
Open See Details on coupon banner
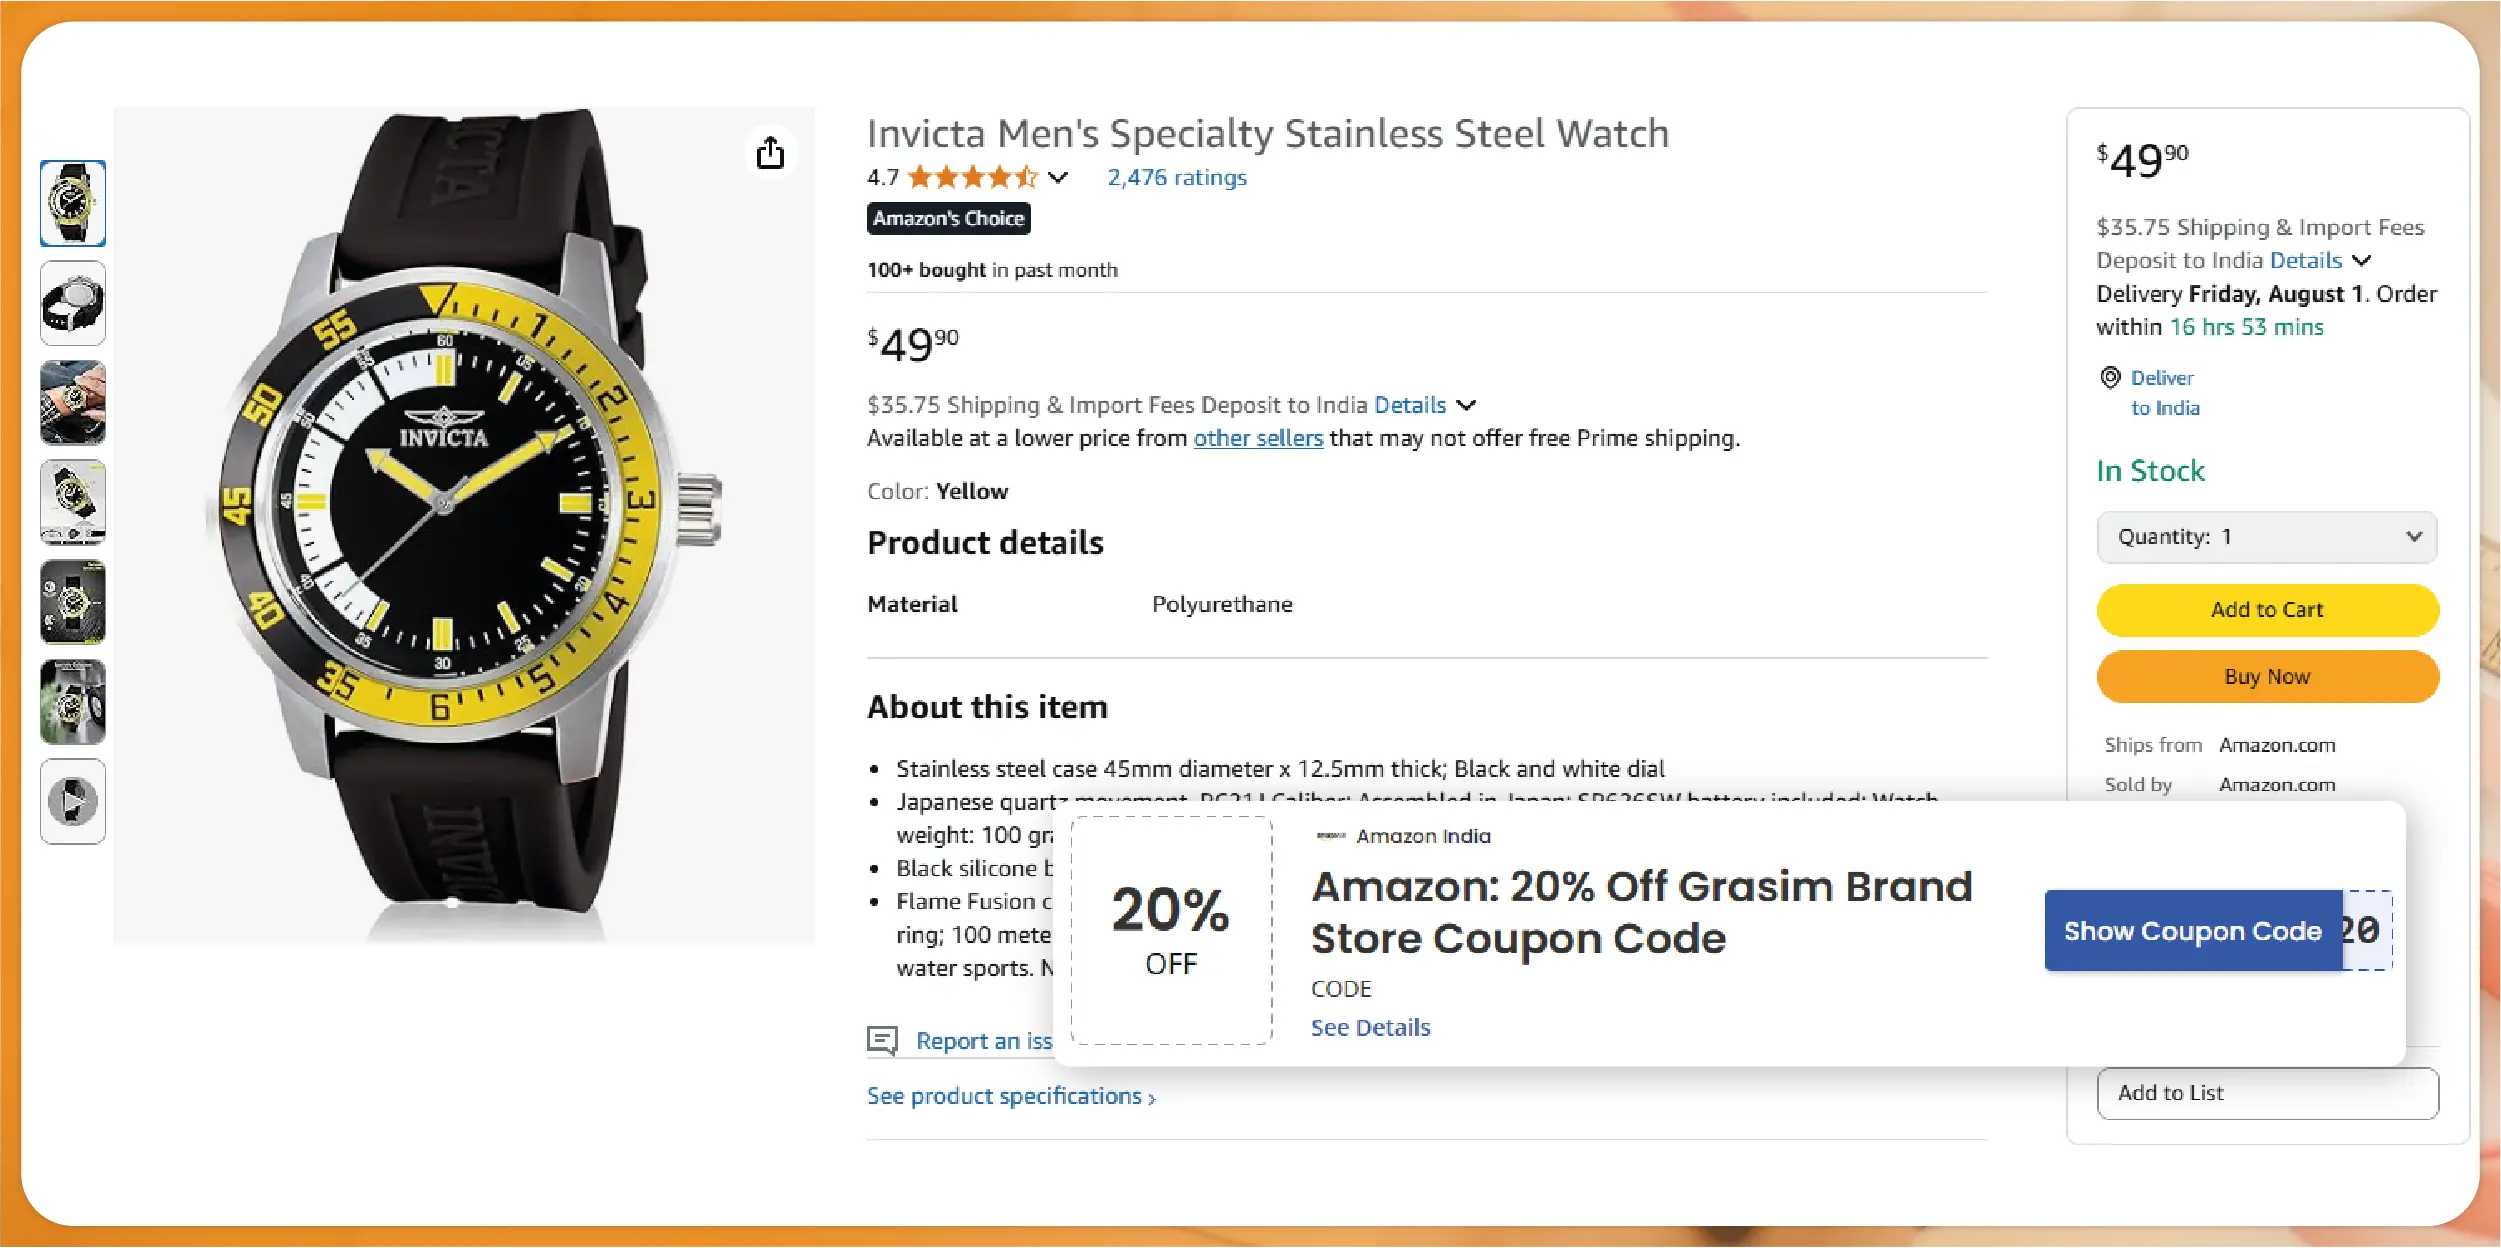pyautogui.click(x=1370, y=1028)
